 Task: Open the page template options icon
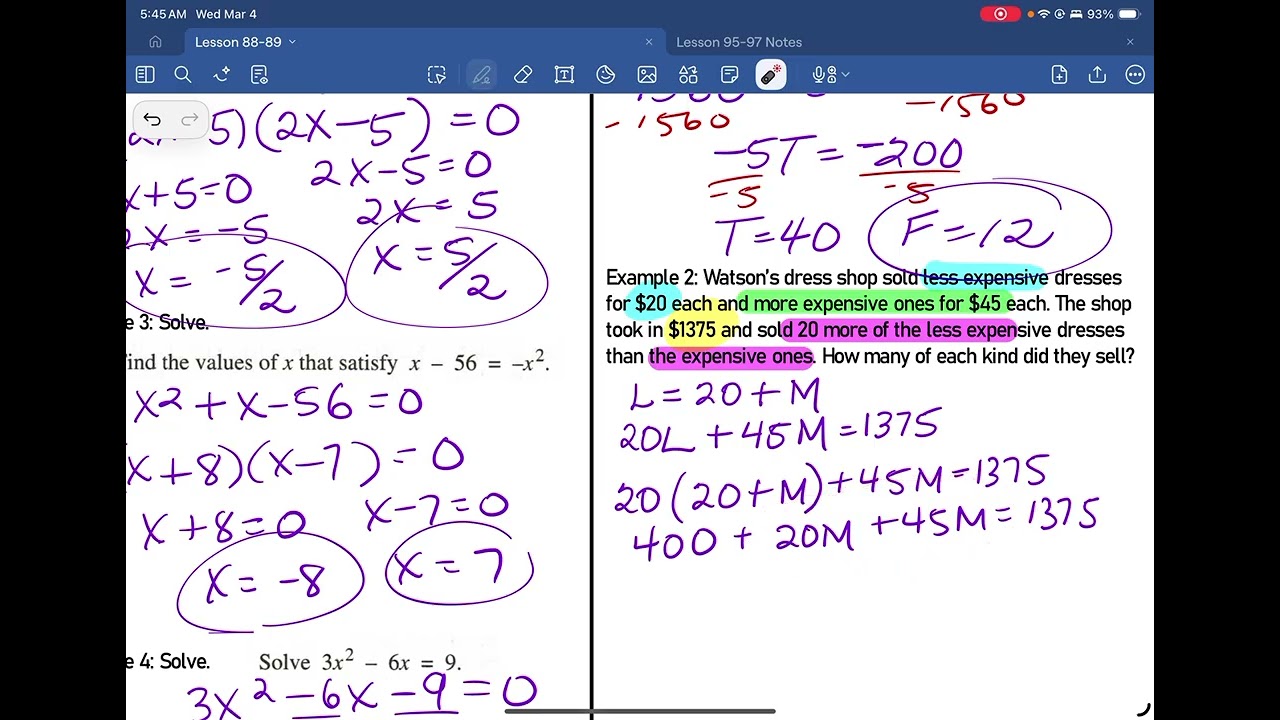pyautogui.click(x=259, y=75)
